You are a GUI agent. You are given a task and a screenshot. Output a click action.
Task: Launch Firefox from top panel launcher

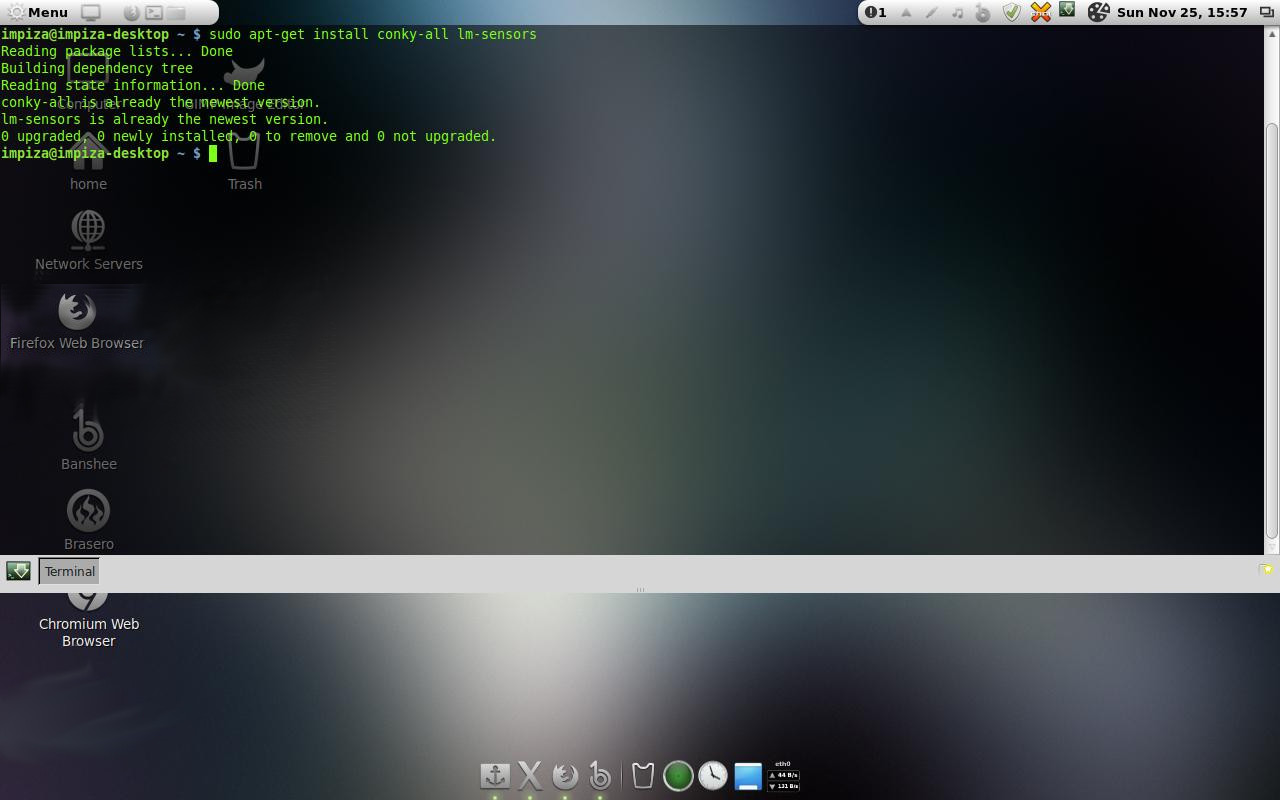131,13
